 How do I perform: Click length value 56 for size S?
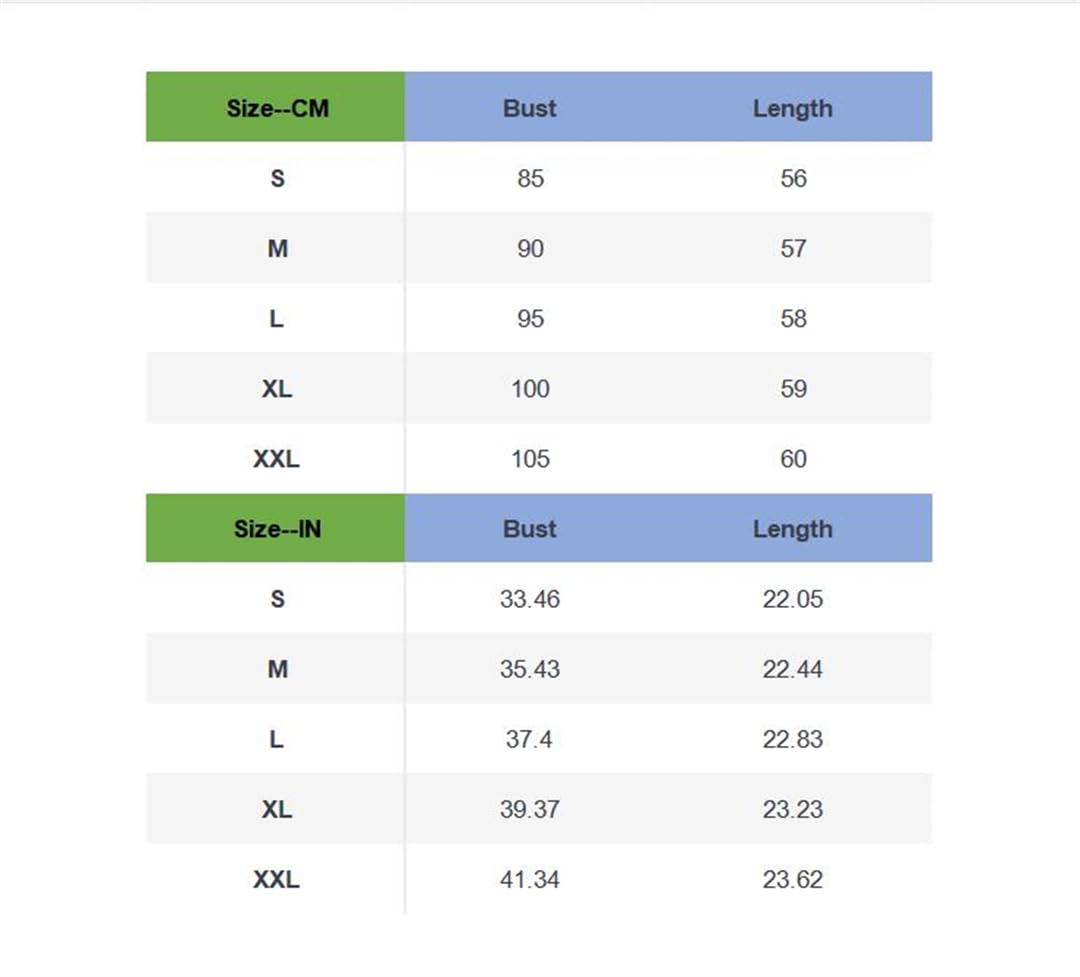(793, 178)
